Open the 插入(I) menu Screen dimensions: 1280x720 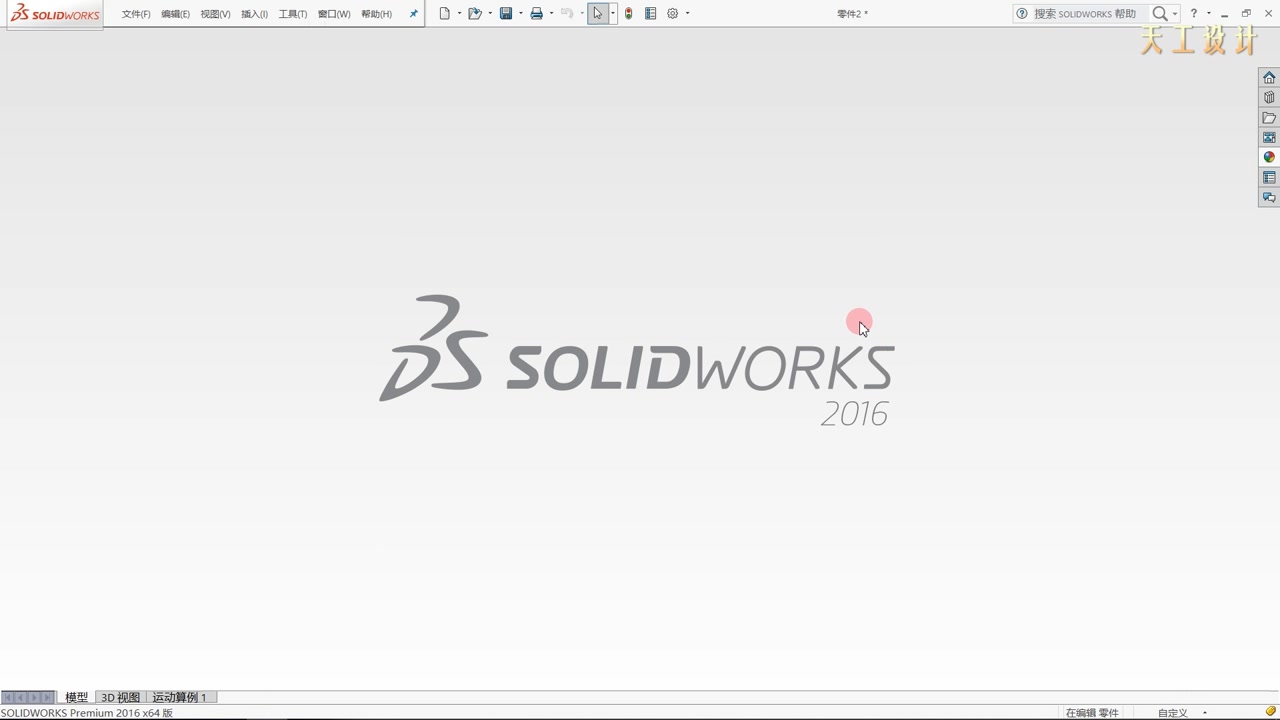tap(254, 14)
